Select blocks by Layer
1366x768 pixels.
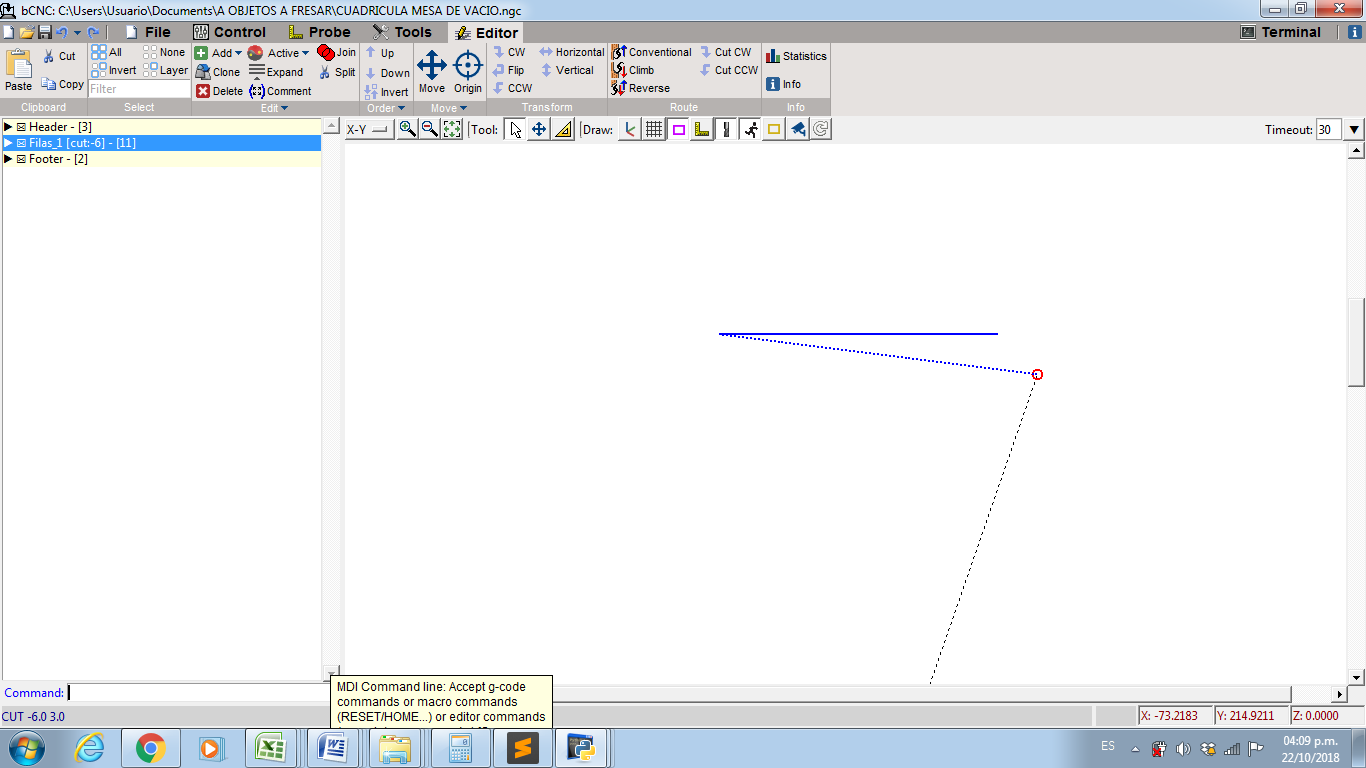tap(165, 70)
